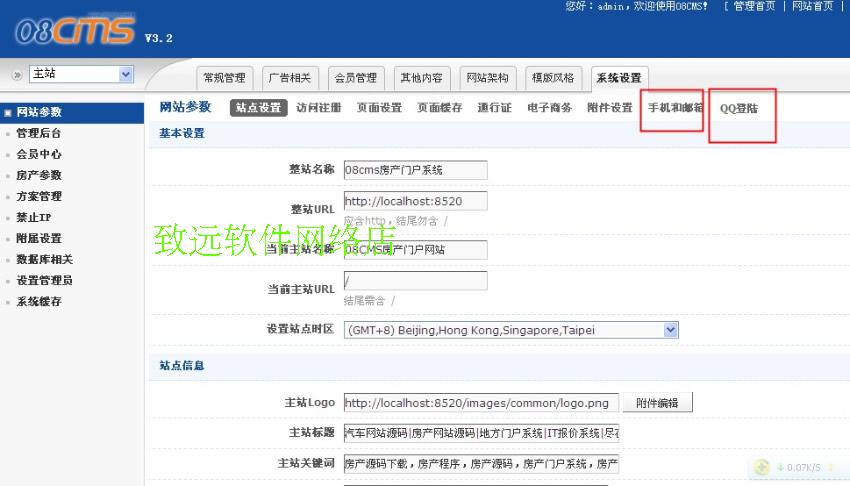850x486 pixels.
Task: Click into the 主站关键词 input field
Action: click(x=480, y=464)
